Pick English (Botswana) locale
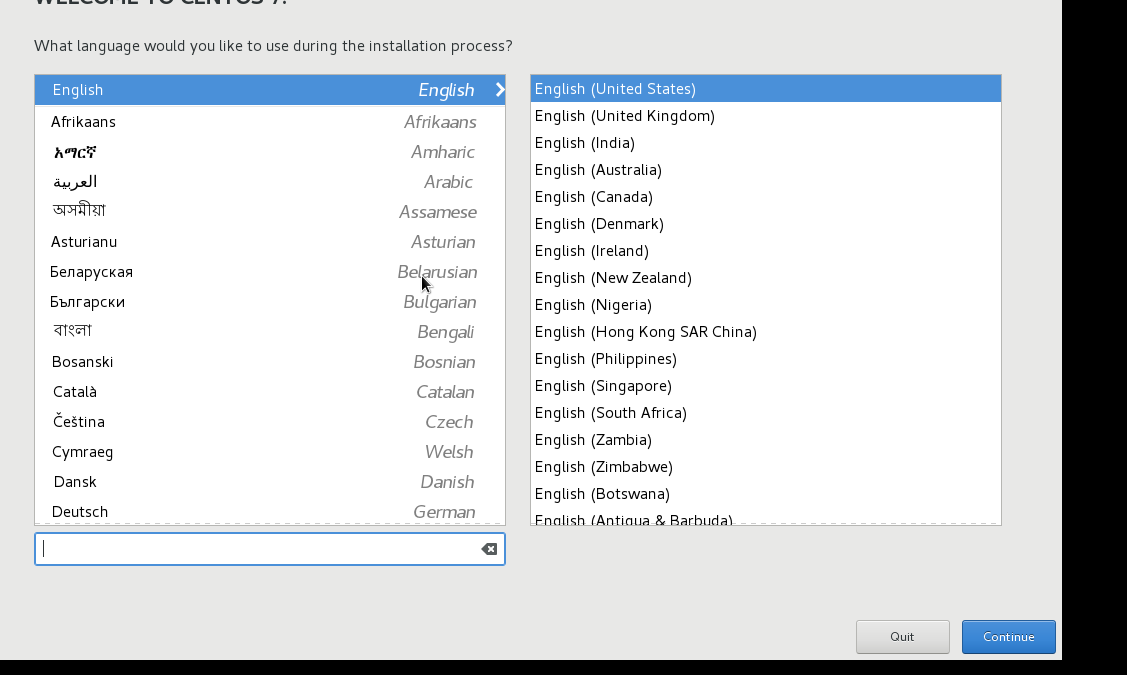The height and width of the screenshot is (675, 1127). pos(765,494)
